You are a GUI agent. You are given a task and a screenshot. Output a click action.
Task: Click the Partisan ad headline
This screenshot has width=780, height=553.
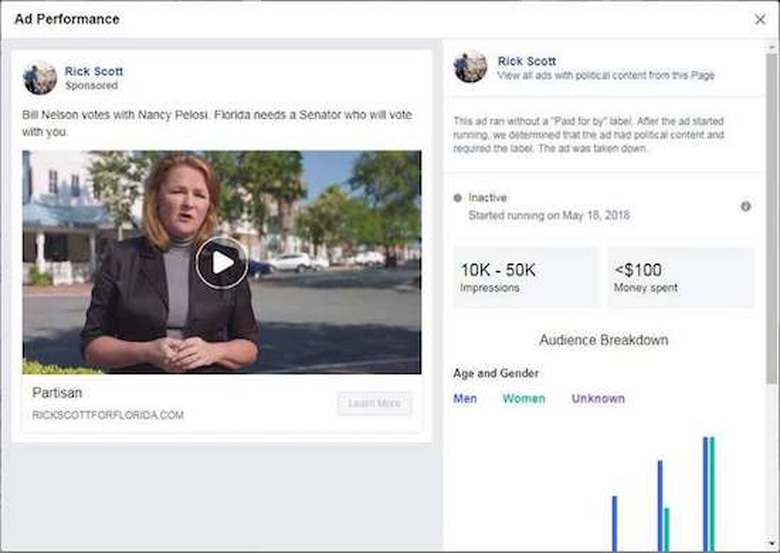[57, 393]
